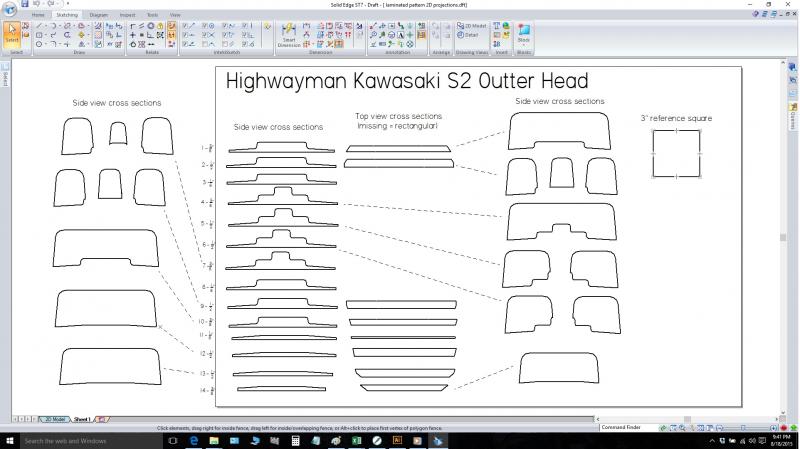This screenshot has width=800, height=449.
Task: Click the Solid Edge application button
Action: 10,9
